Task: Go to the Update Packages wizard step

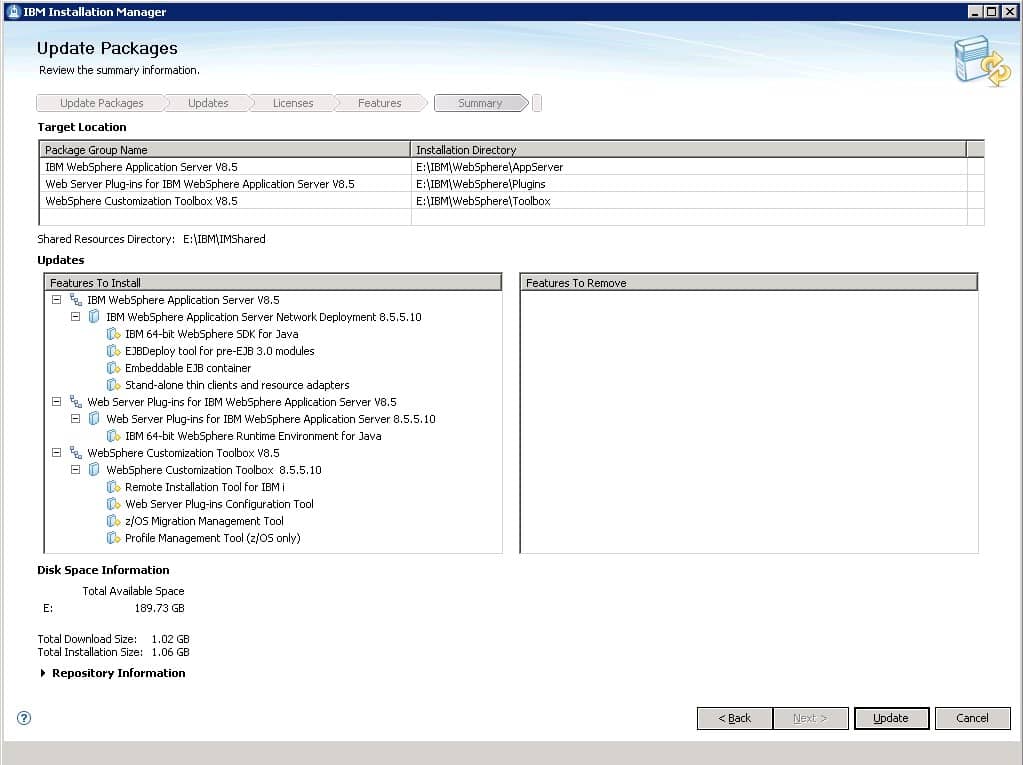Action: click(x=101, y=103)
